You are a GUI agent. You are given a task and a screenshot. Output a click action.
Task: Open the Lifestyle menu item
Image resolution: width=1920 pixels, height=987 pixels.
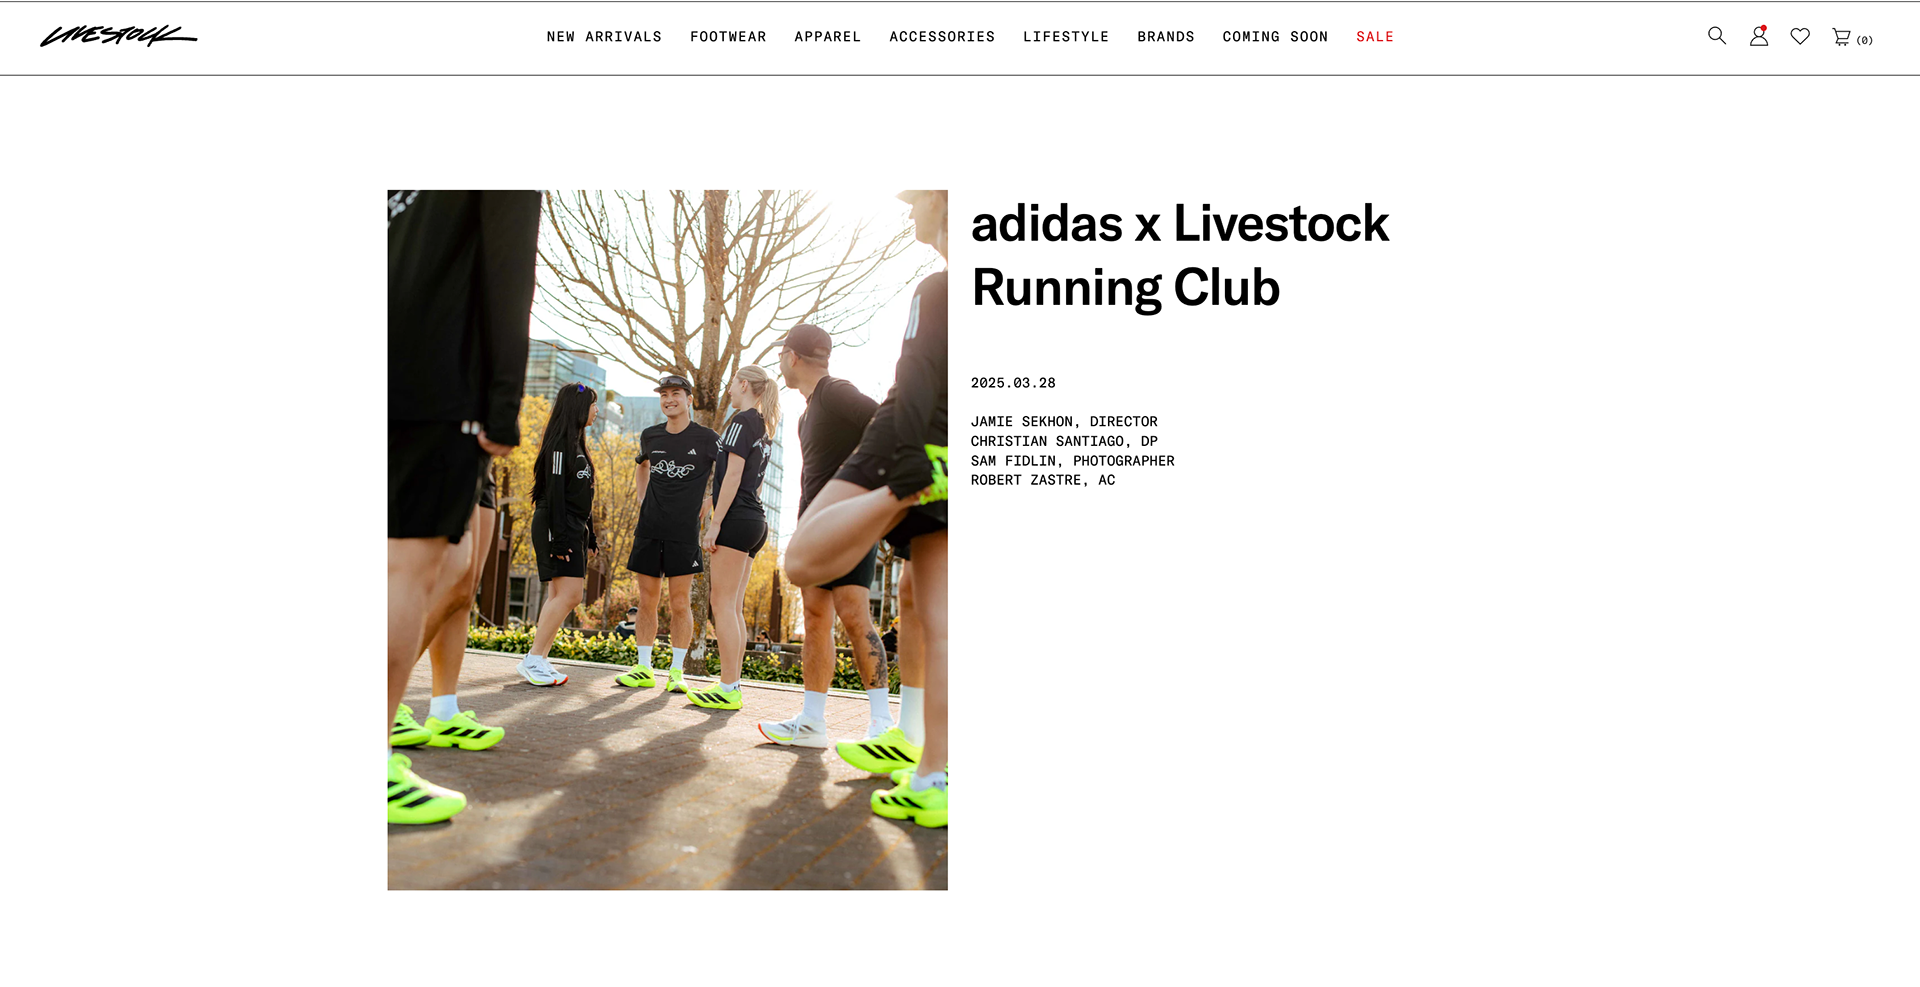tap(1066, 37)
